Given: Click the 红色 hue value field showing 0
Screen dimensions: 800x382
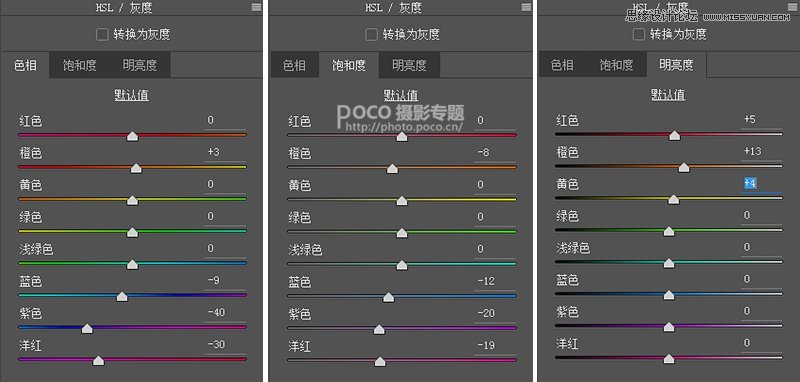Looking at the screenshot, I should click(225, 121).
